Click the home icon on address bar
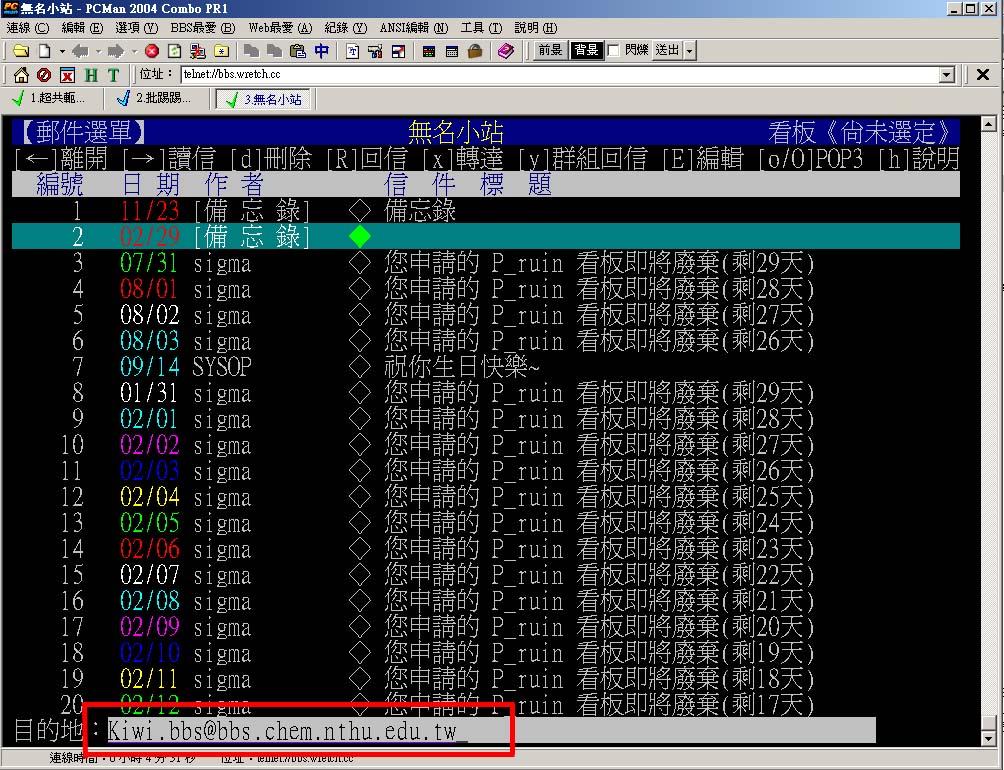 click(x=20, y=75)
